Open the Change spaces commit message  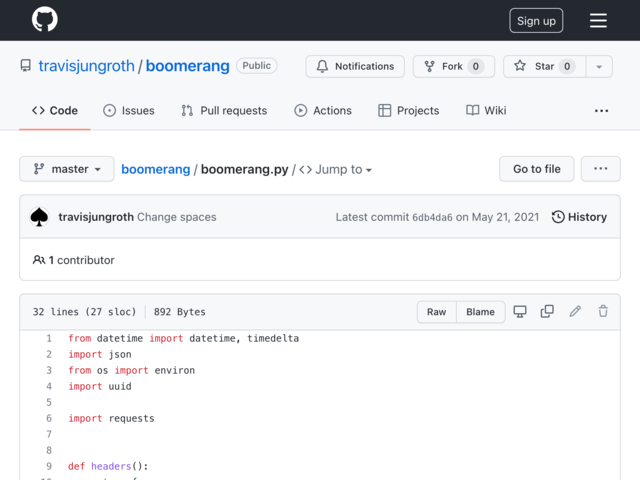(177, 217)
